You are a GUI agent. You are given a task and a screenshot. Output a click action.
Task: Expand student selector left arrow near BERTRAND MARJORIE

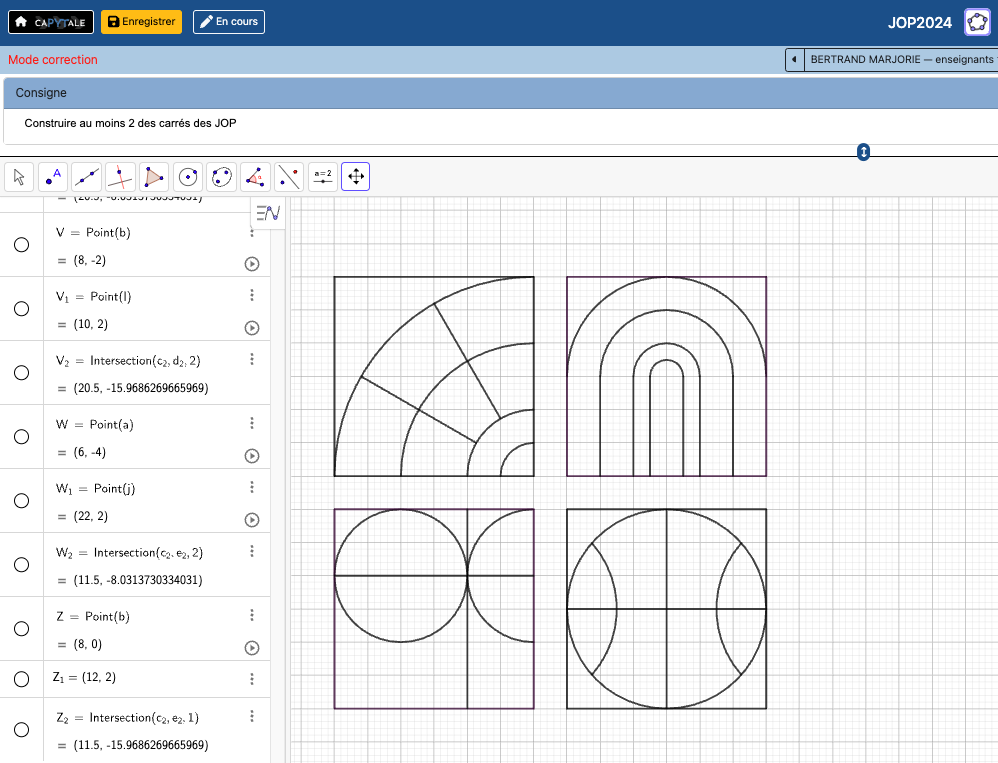click(x=794, y=60)
